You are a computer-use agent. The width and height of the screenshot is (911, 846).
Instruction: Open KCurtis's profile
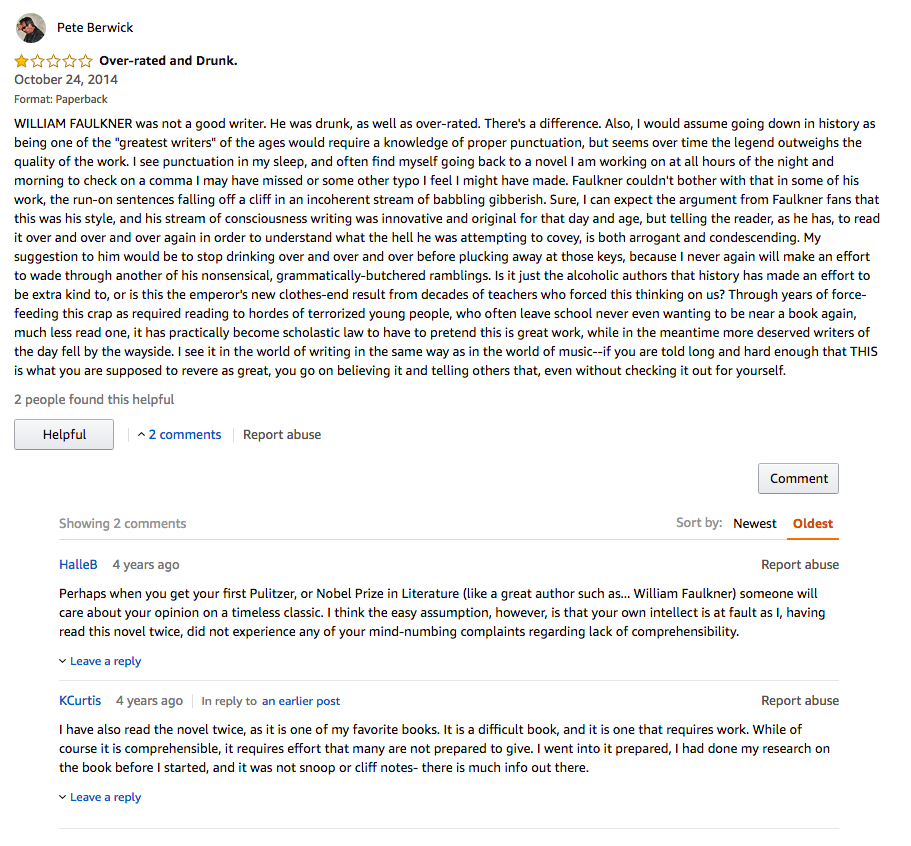(80, 701)
